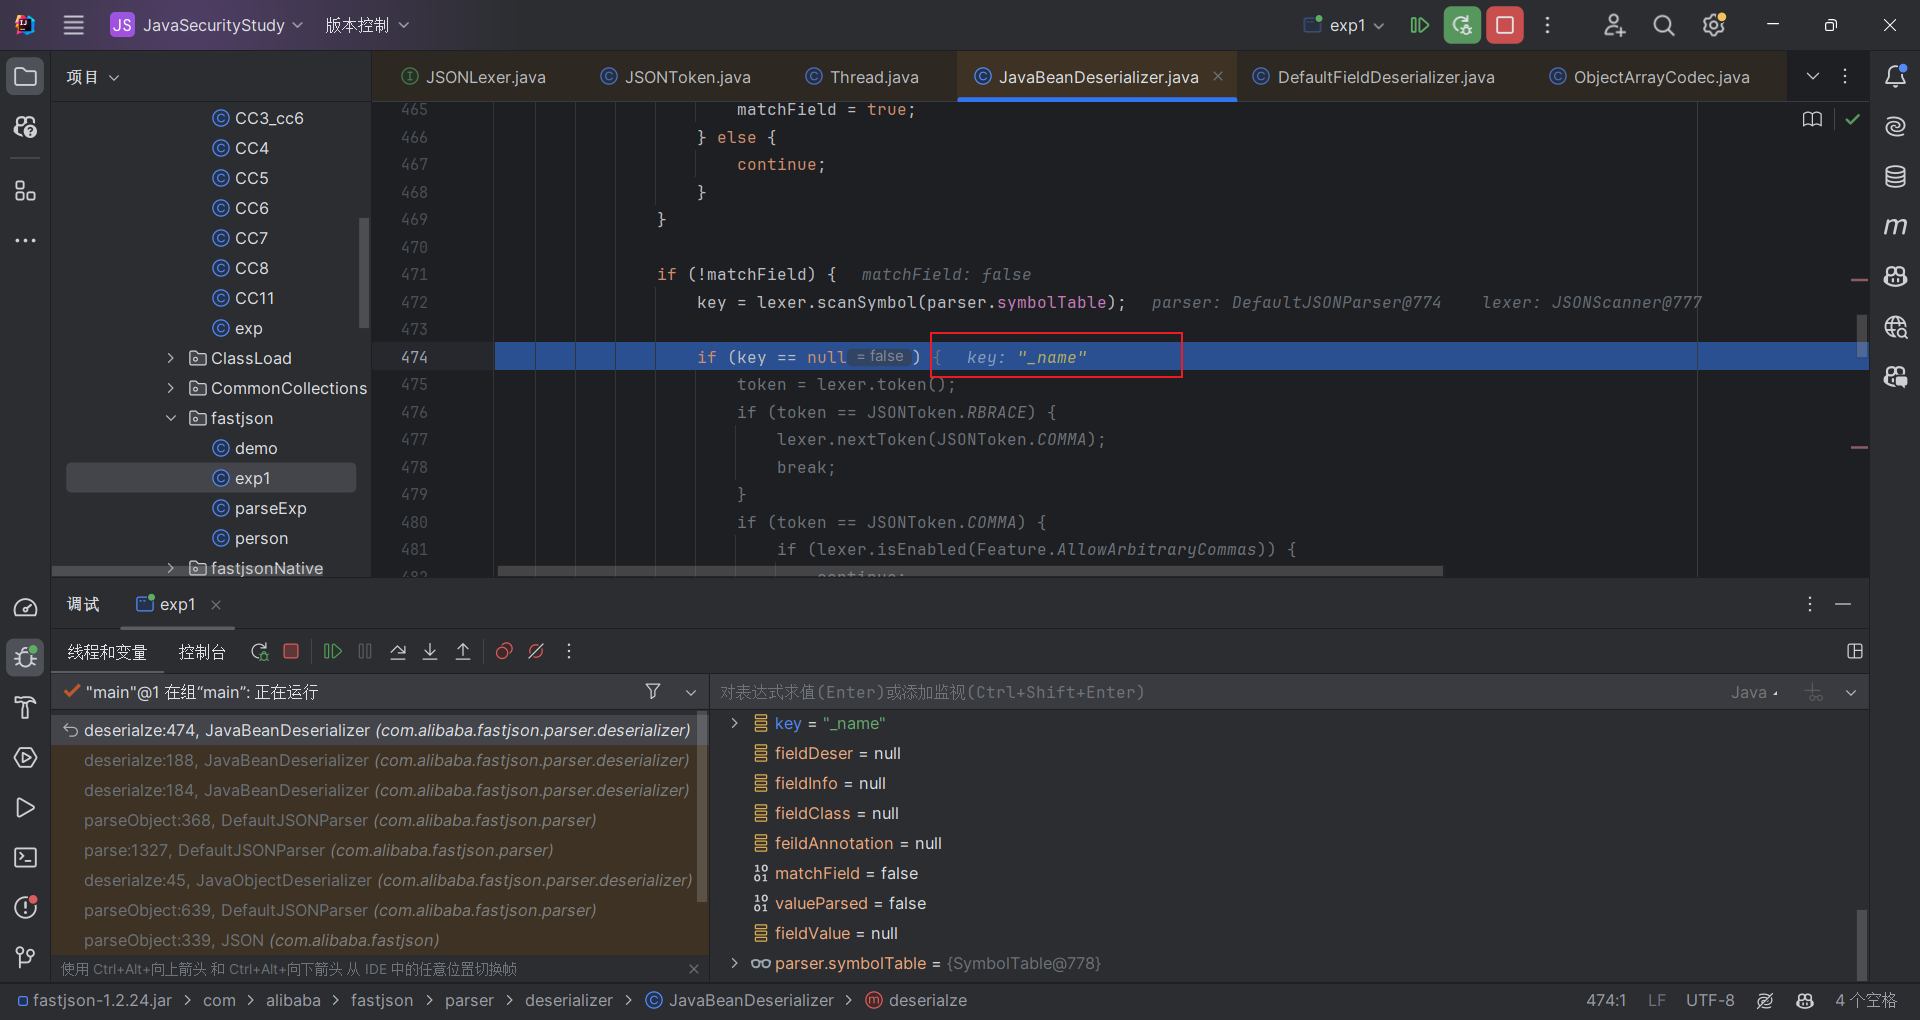Toggle mute breakpoints
This screenshot has height=1020, width=1920.
(x=536, y=652)
